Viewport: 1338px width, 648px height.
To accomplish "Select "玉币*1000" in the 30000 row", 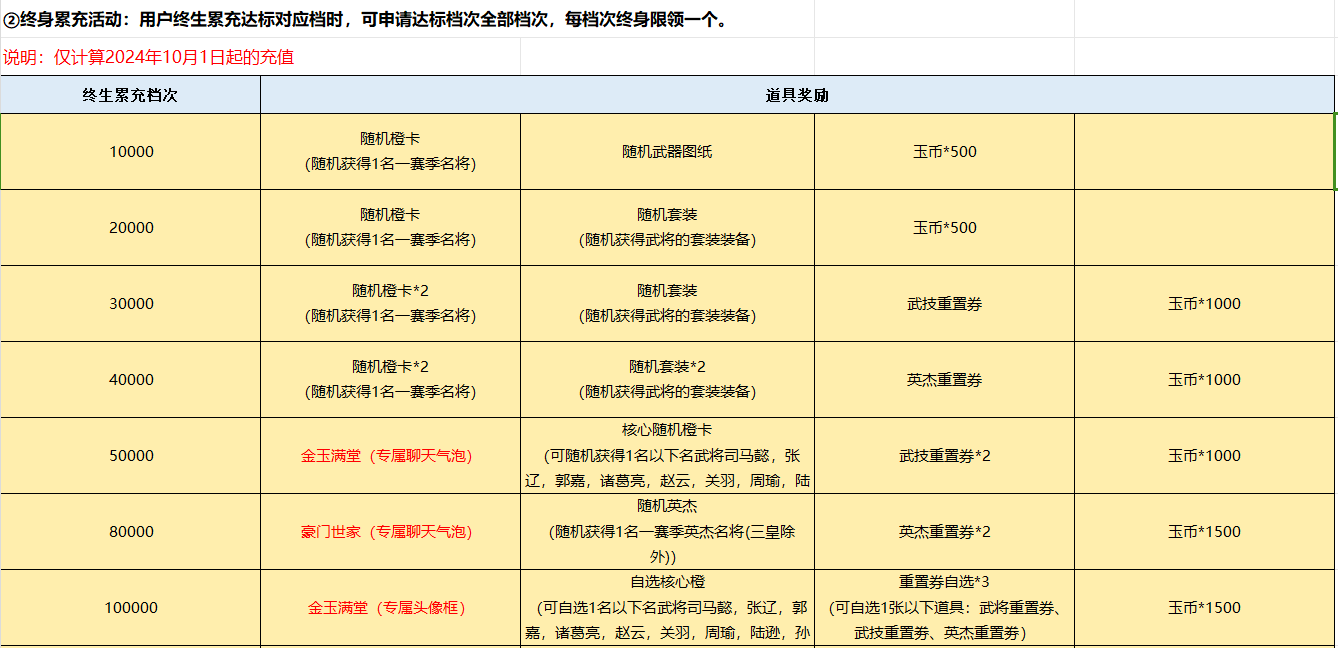I will pos(1204,304).
